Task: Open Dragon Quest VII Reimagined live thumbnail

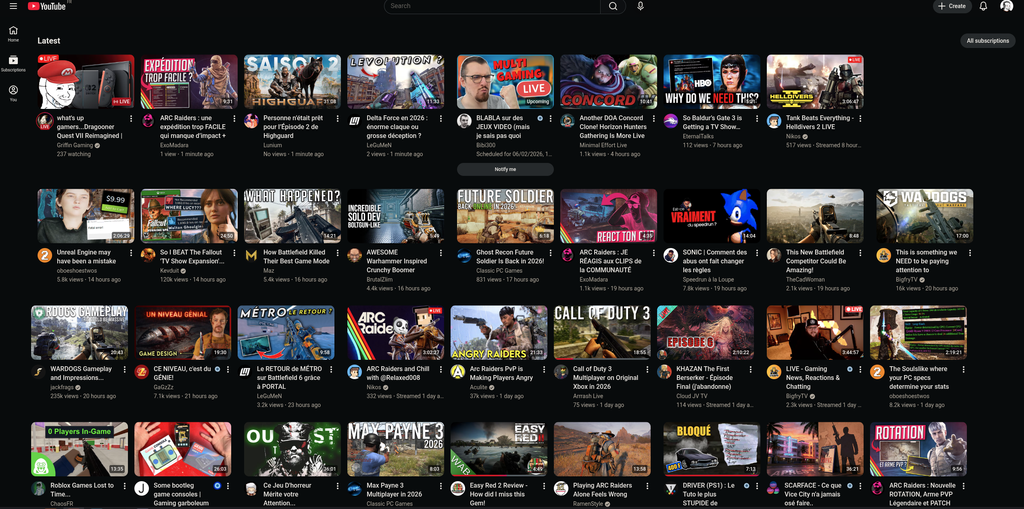Action: pyautogui.click(x=86, y=81)
